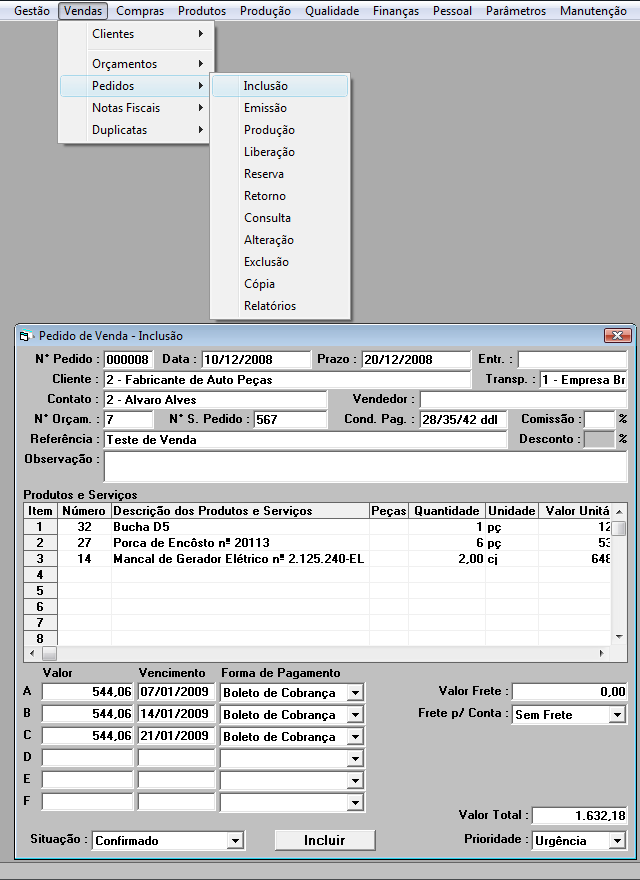
Task: Open the Compras menu
Action: pos(140,11)
